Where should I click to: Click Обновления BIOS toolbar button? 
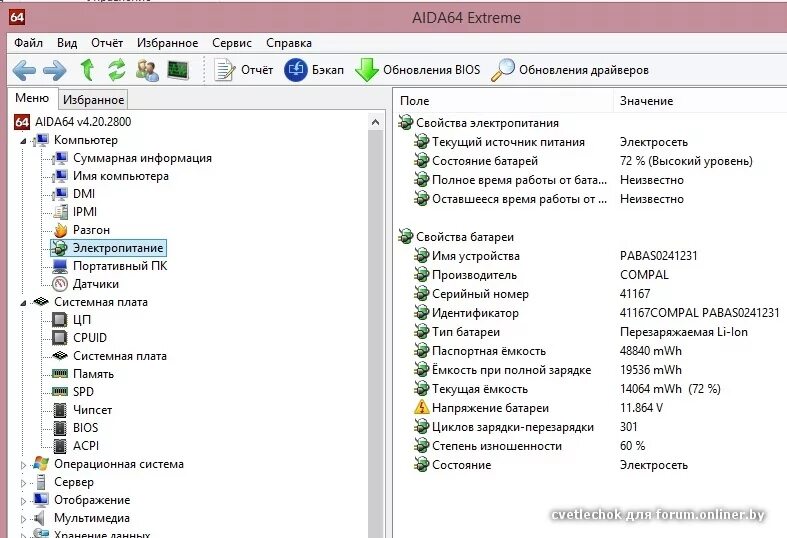click(x=418, y=70)
